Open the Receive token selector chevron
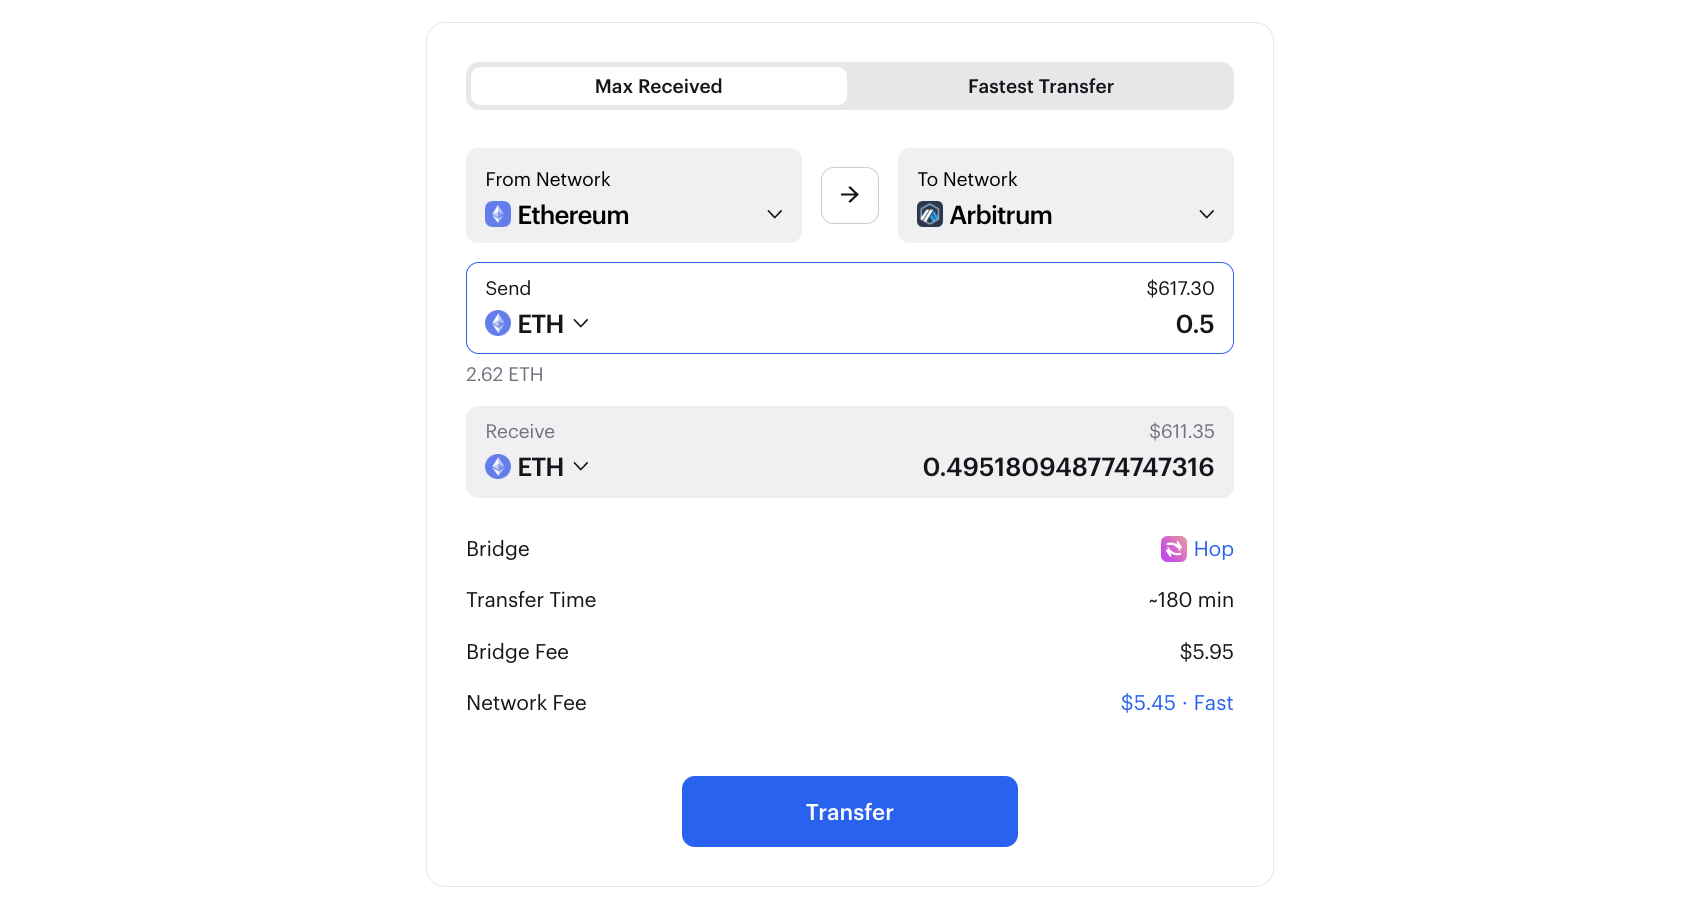Screen dimensions: 1692x904 point(581,466)
